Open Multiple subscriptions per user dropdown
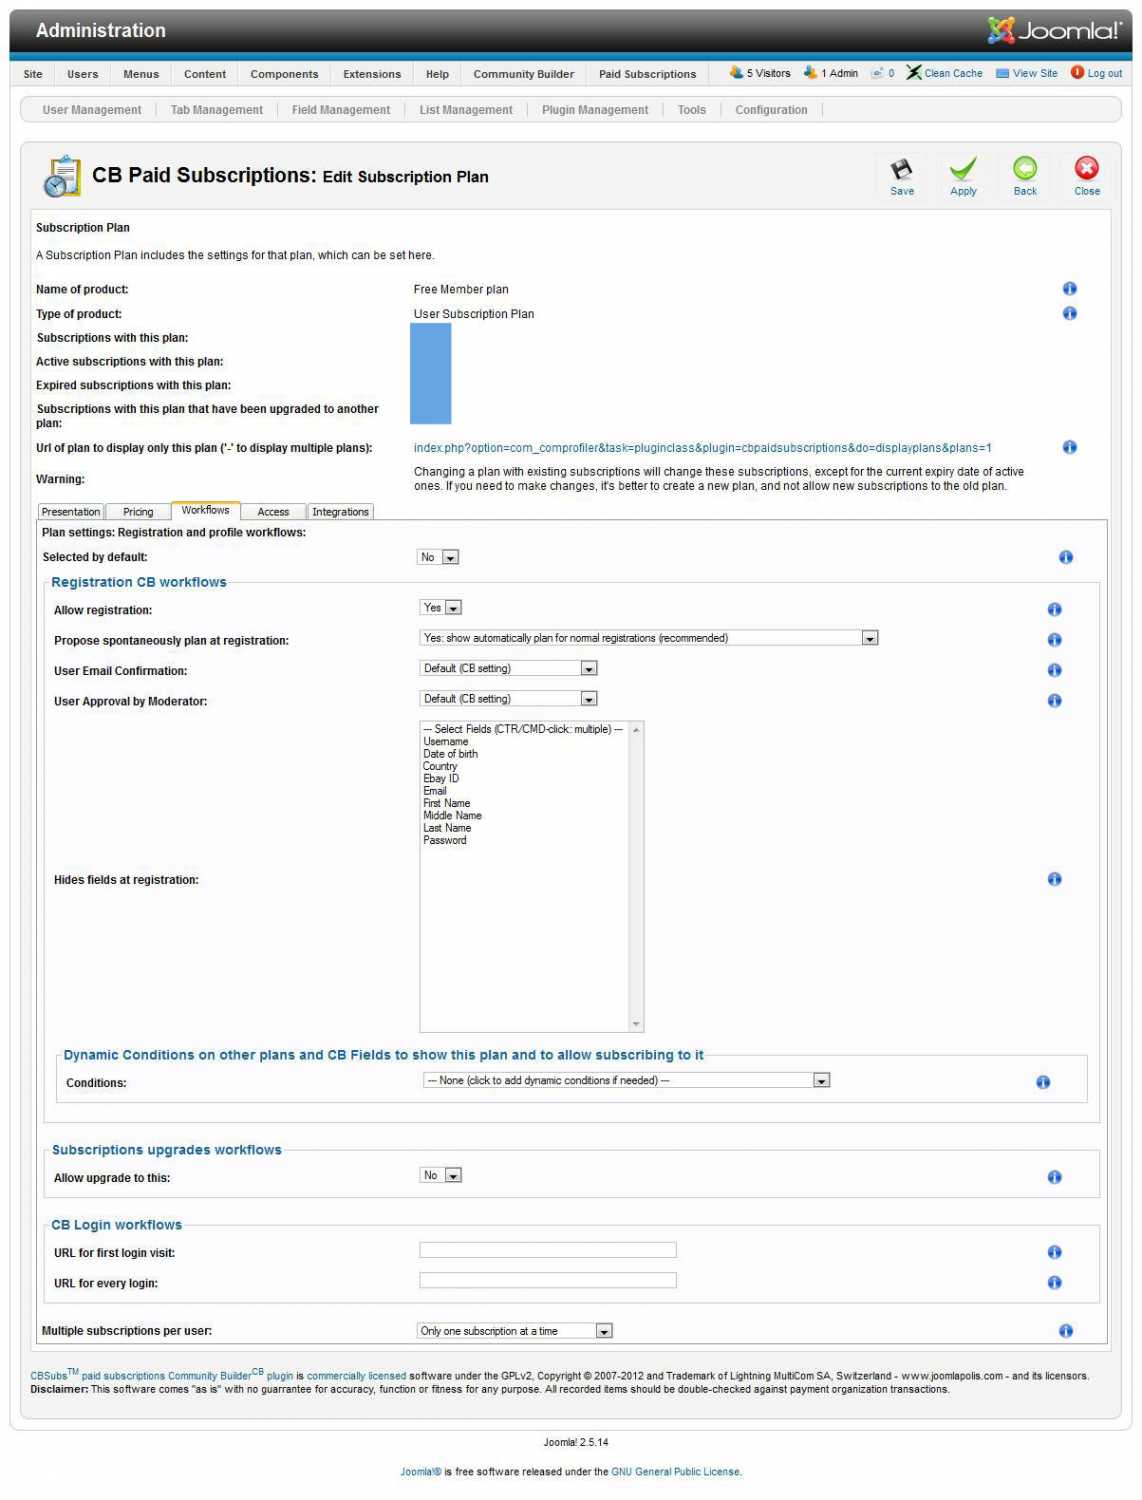Screen dimensions: 1142x1500 pos(515,1331)
